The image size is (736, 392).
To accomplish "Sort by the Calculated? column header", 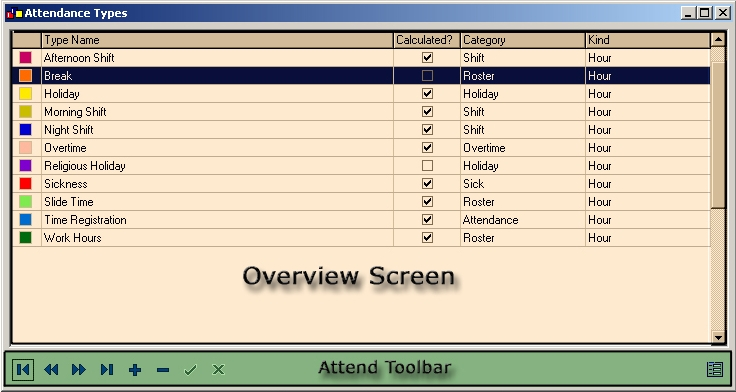I will coord(427,40).
